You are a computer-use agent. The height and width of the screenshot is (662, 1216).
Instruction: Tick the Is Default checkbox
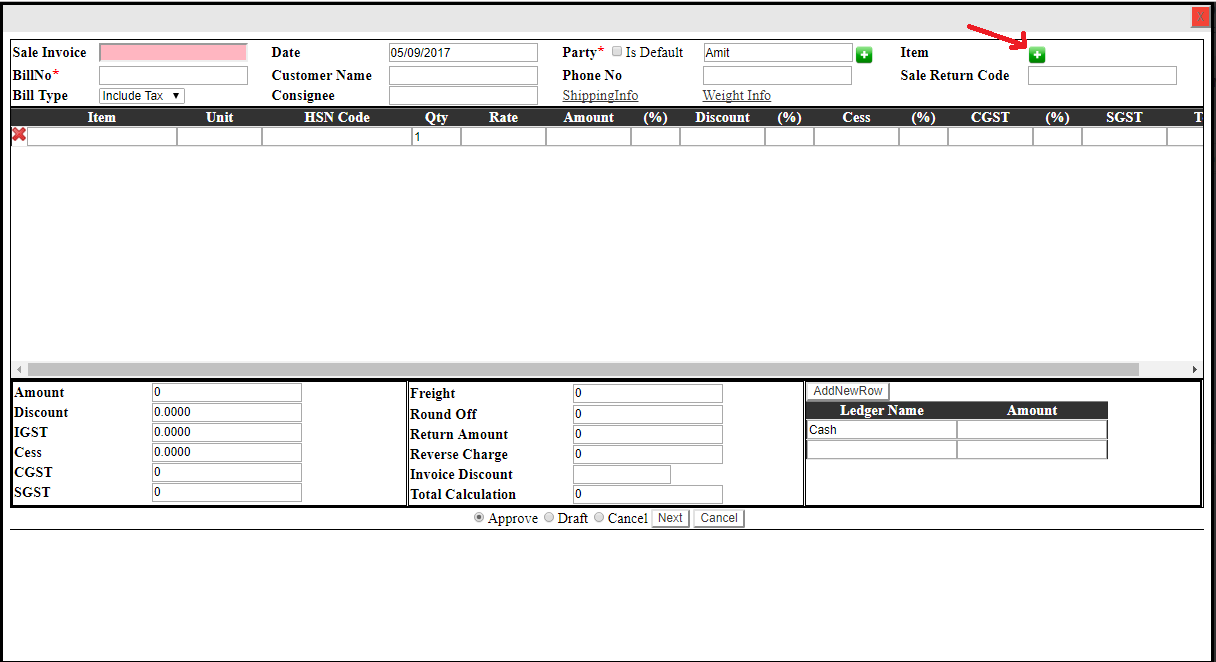coord(617,52)
